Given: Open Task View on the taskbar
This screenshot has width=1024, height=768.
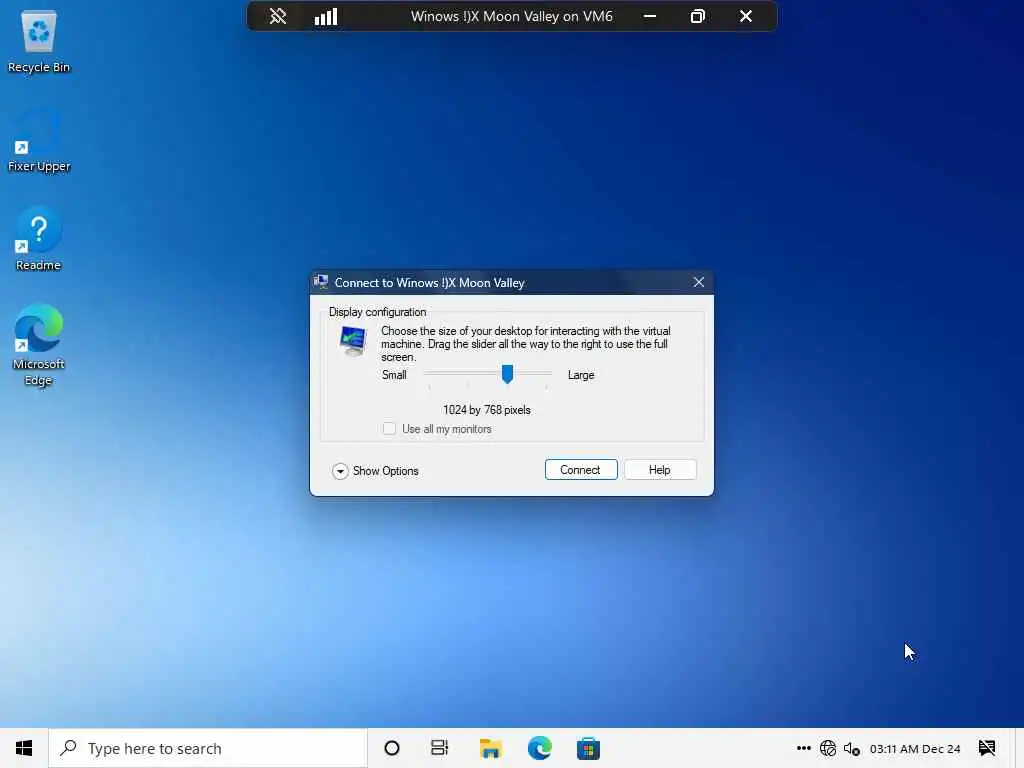Looking at the screenshot, I should [440, 748].
